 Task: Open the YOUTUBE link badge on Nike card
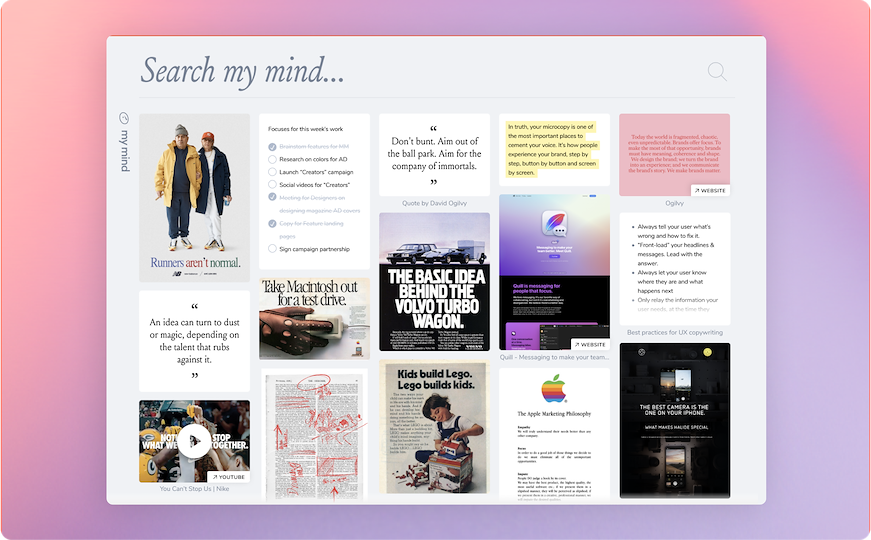[x=228, y=477]
